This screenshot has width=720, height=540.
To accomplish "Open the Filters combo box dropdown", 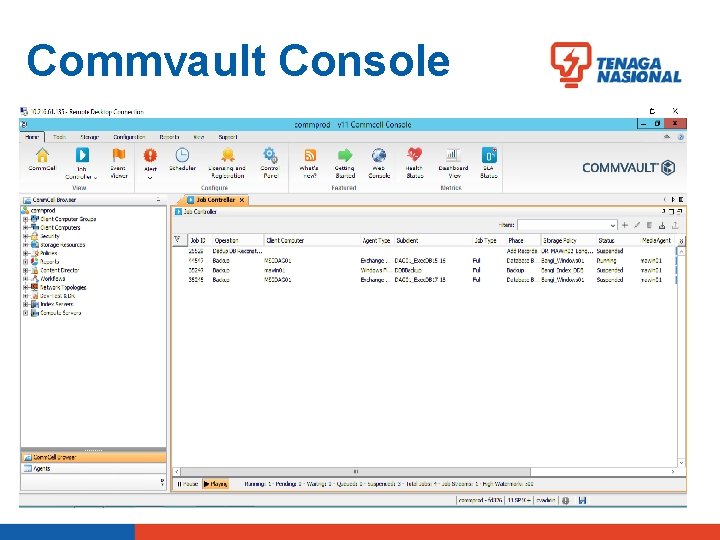I will point(613,225).
